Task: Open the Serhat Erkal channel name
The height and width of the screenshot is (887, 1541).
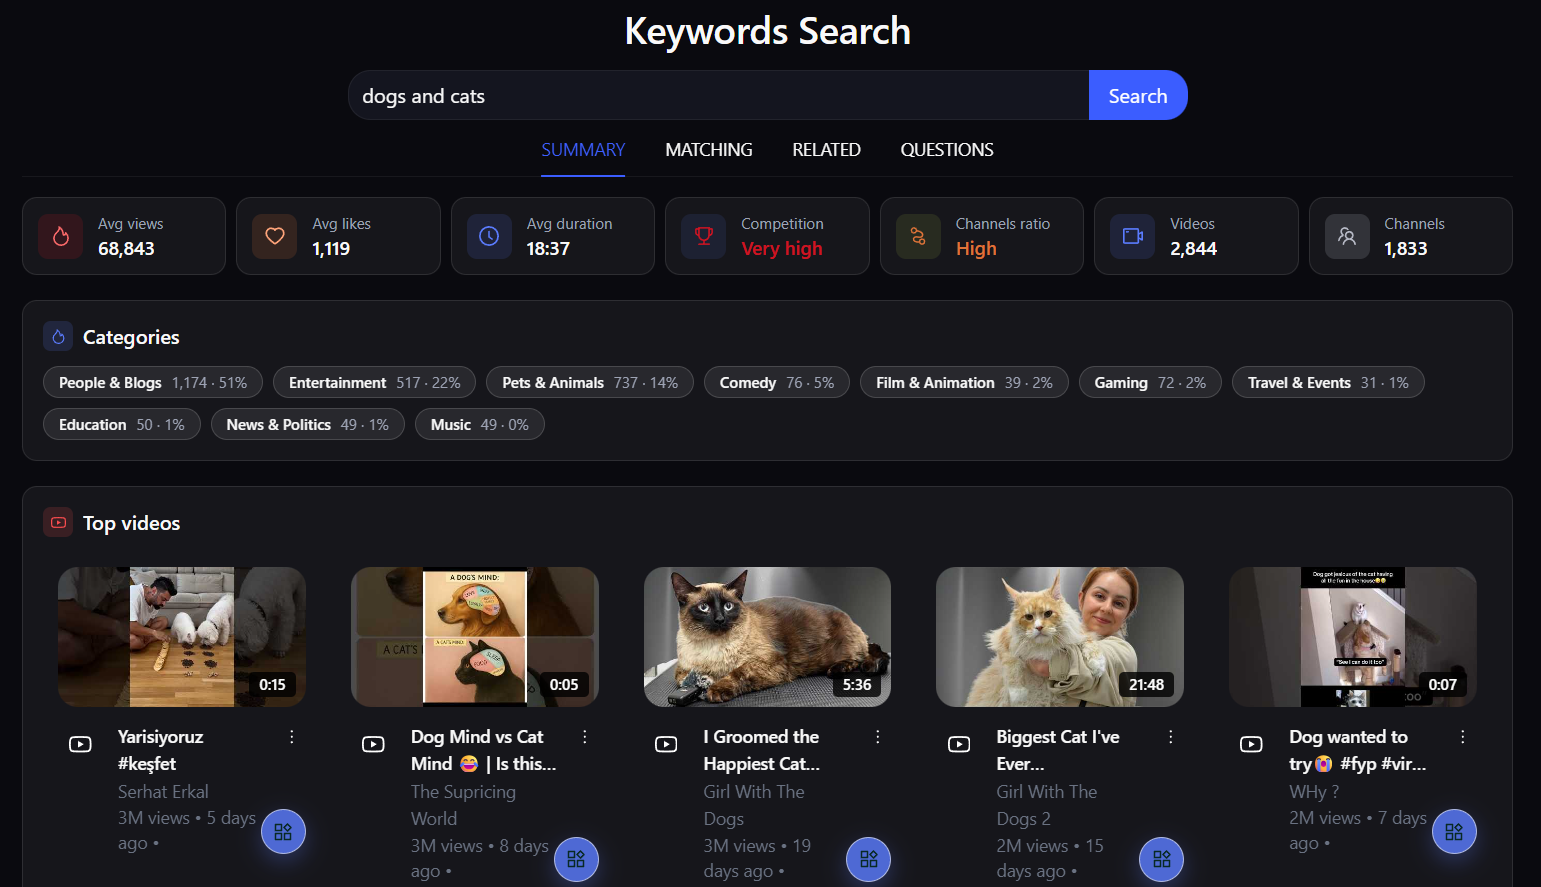Action: point(163,792)
